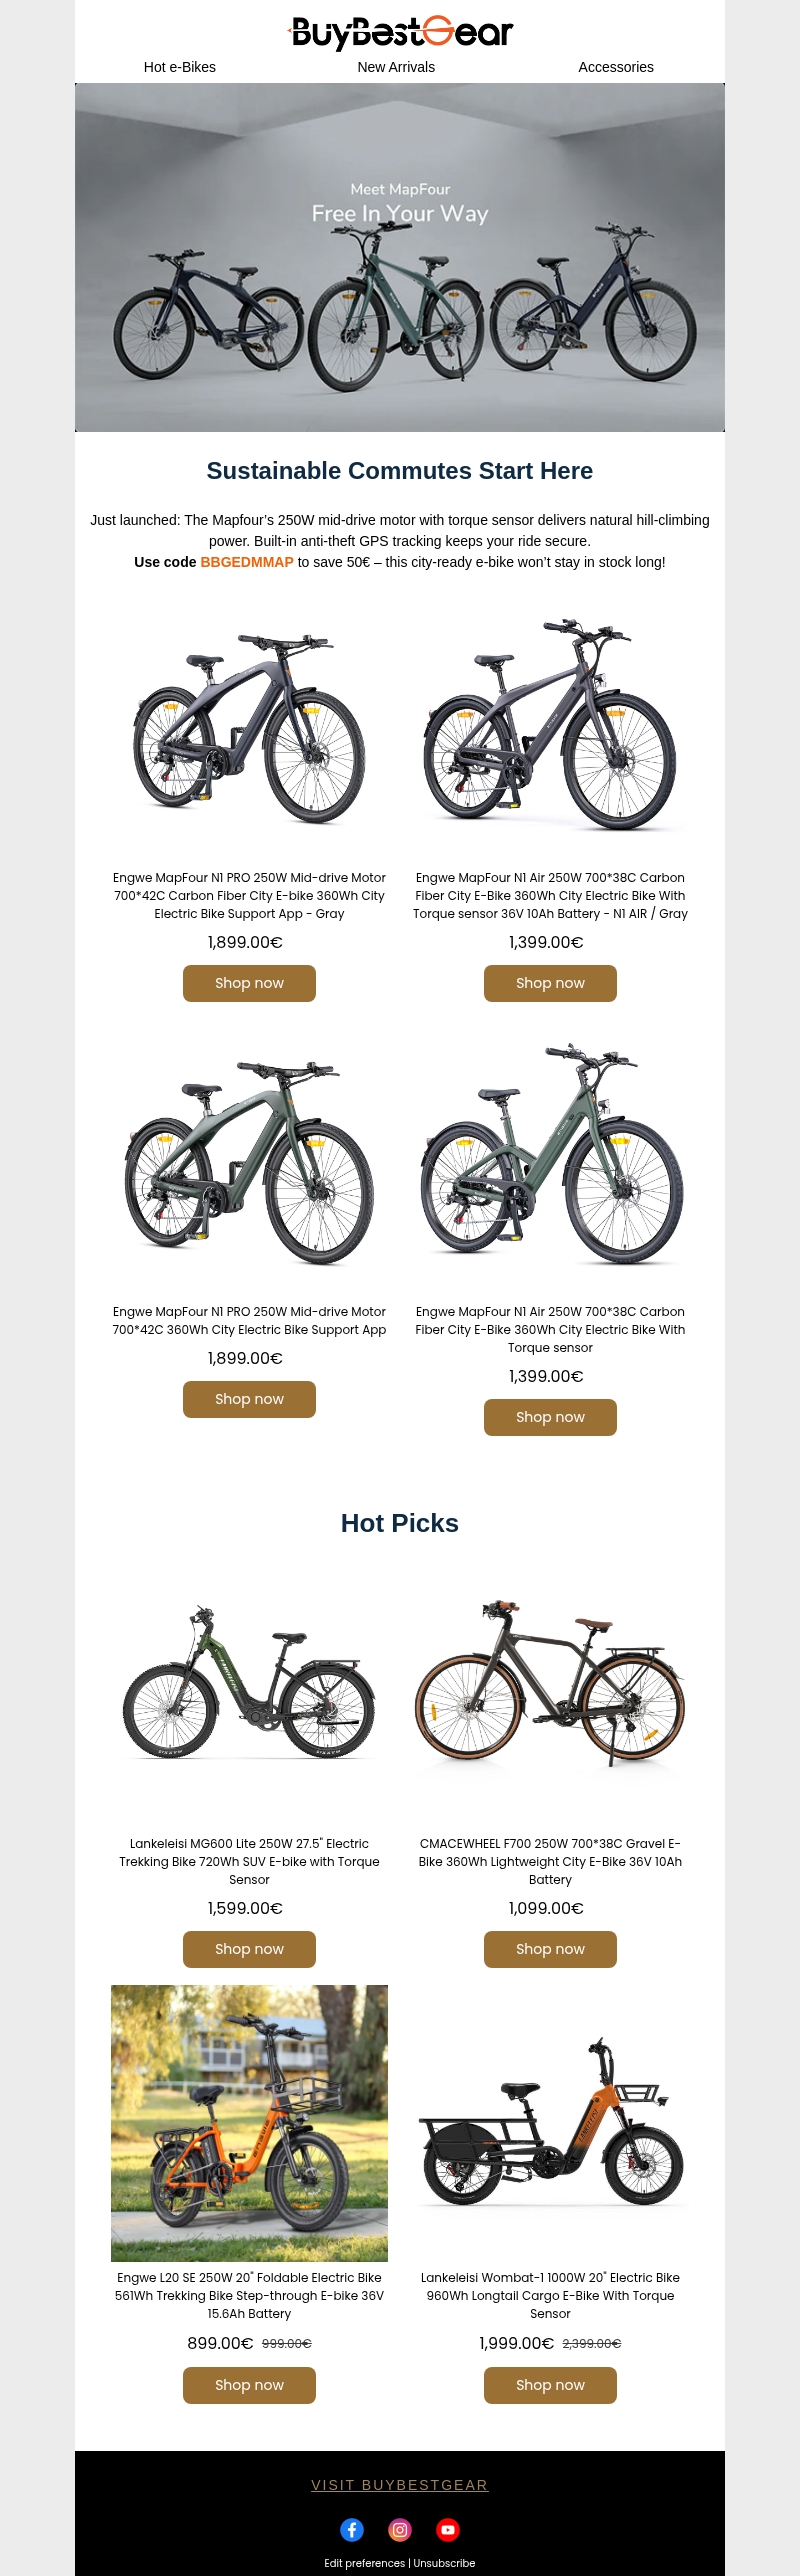Open the Instagram icon link
This screenshot has height=2576, width=800.
(400, 2530)
